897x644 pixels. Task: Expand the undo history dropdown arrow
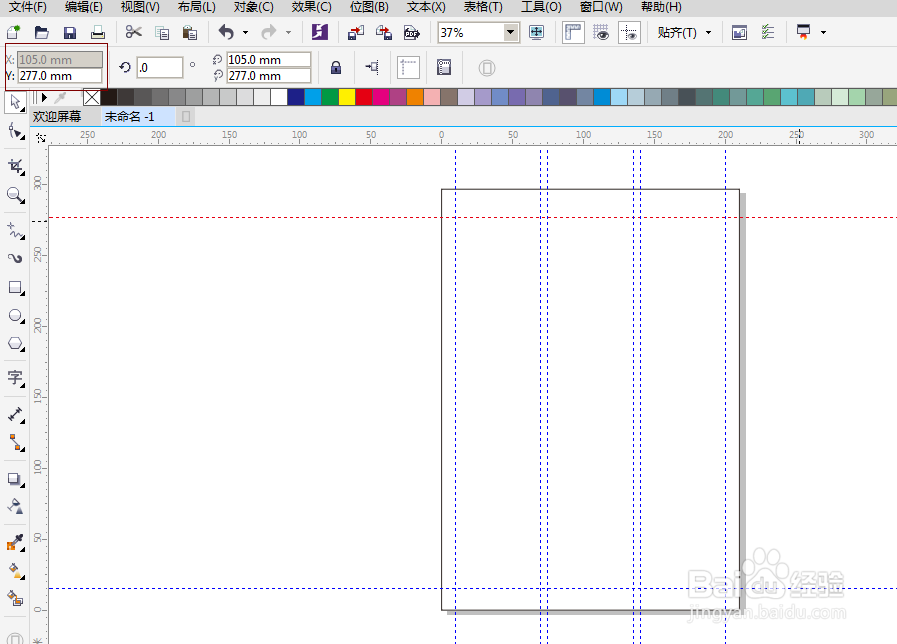(245, 33)
